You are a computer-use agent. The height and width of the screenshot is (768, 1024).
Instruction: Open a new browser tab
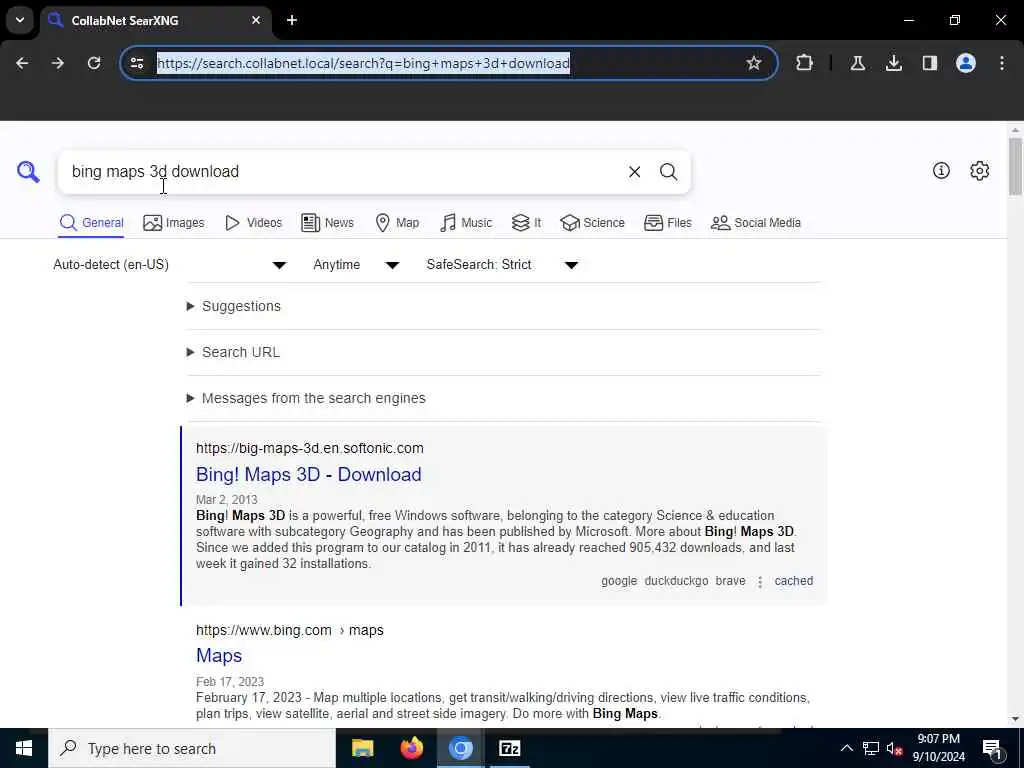pos(292,20)
